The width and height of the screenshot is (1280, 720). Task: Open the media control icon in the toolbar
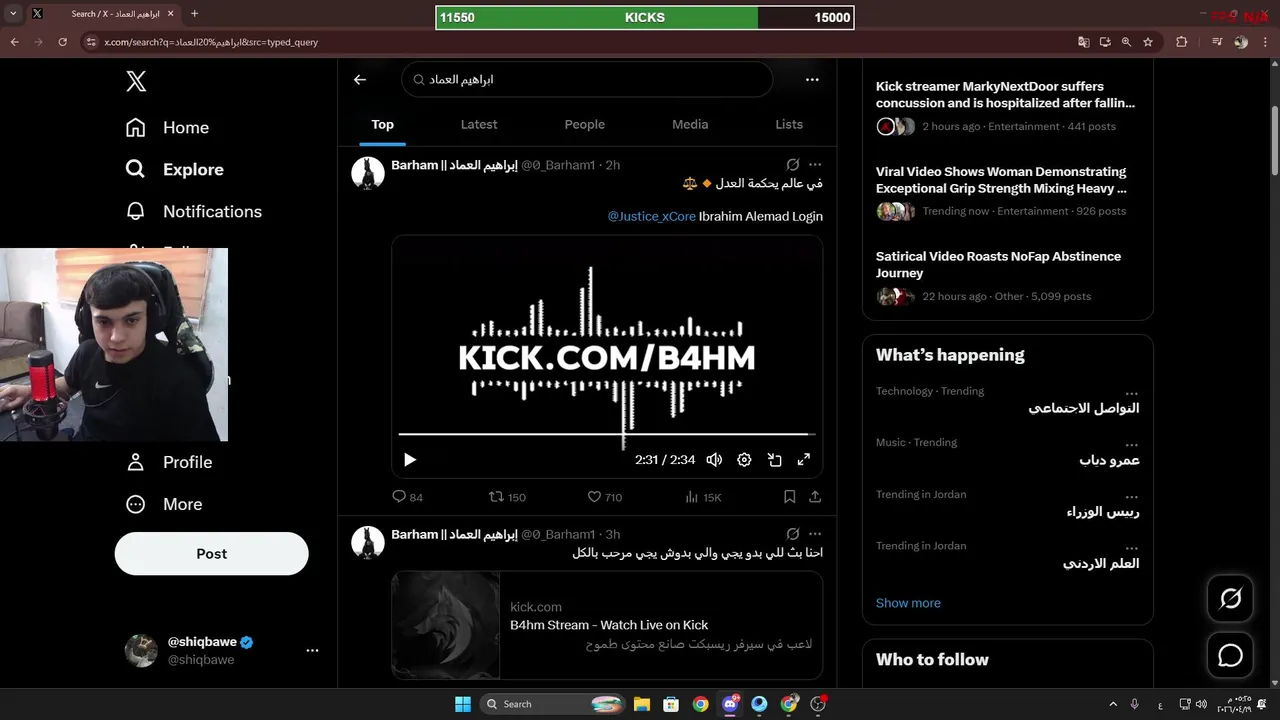tap(1217, 42)
